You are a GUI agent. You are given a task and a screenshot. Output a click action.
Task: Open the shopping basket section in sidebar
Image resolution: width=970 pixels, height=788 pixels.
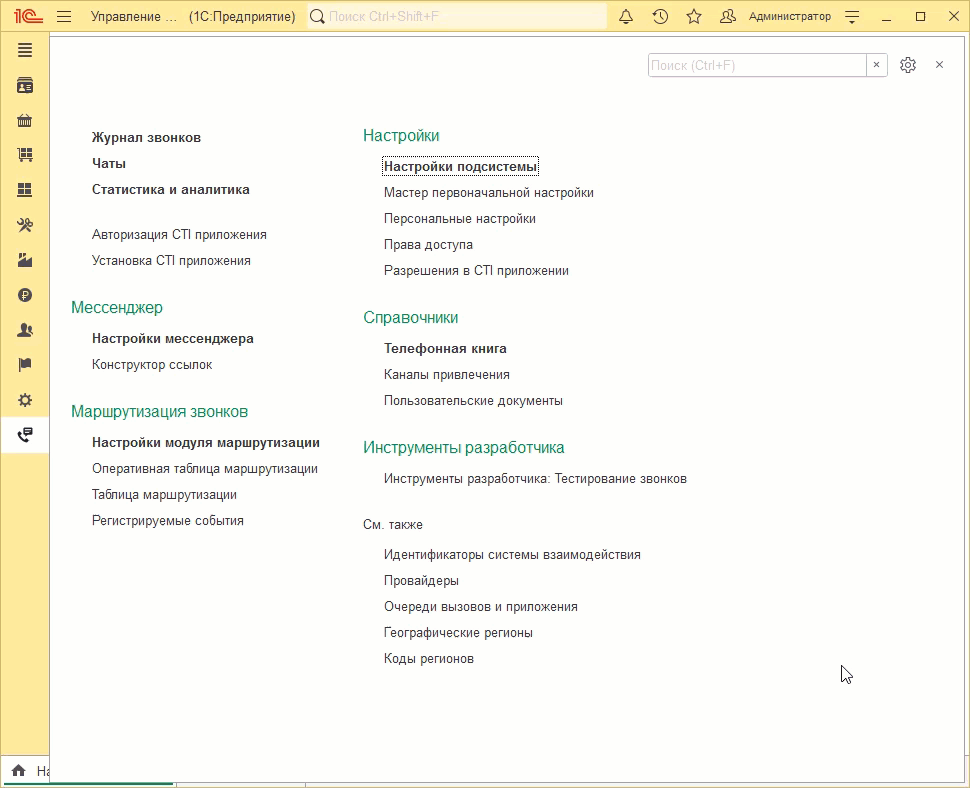click(x=25, y=121)
